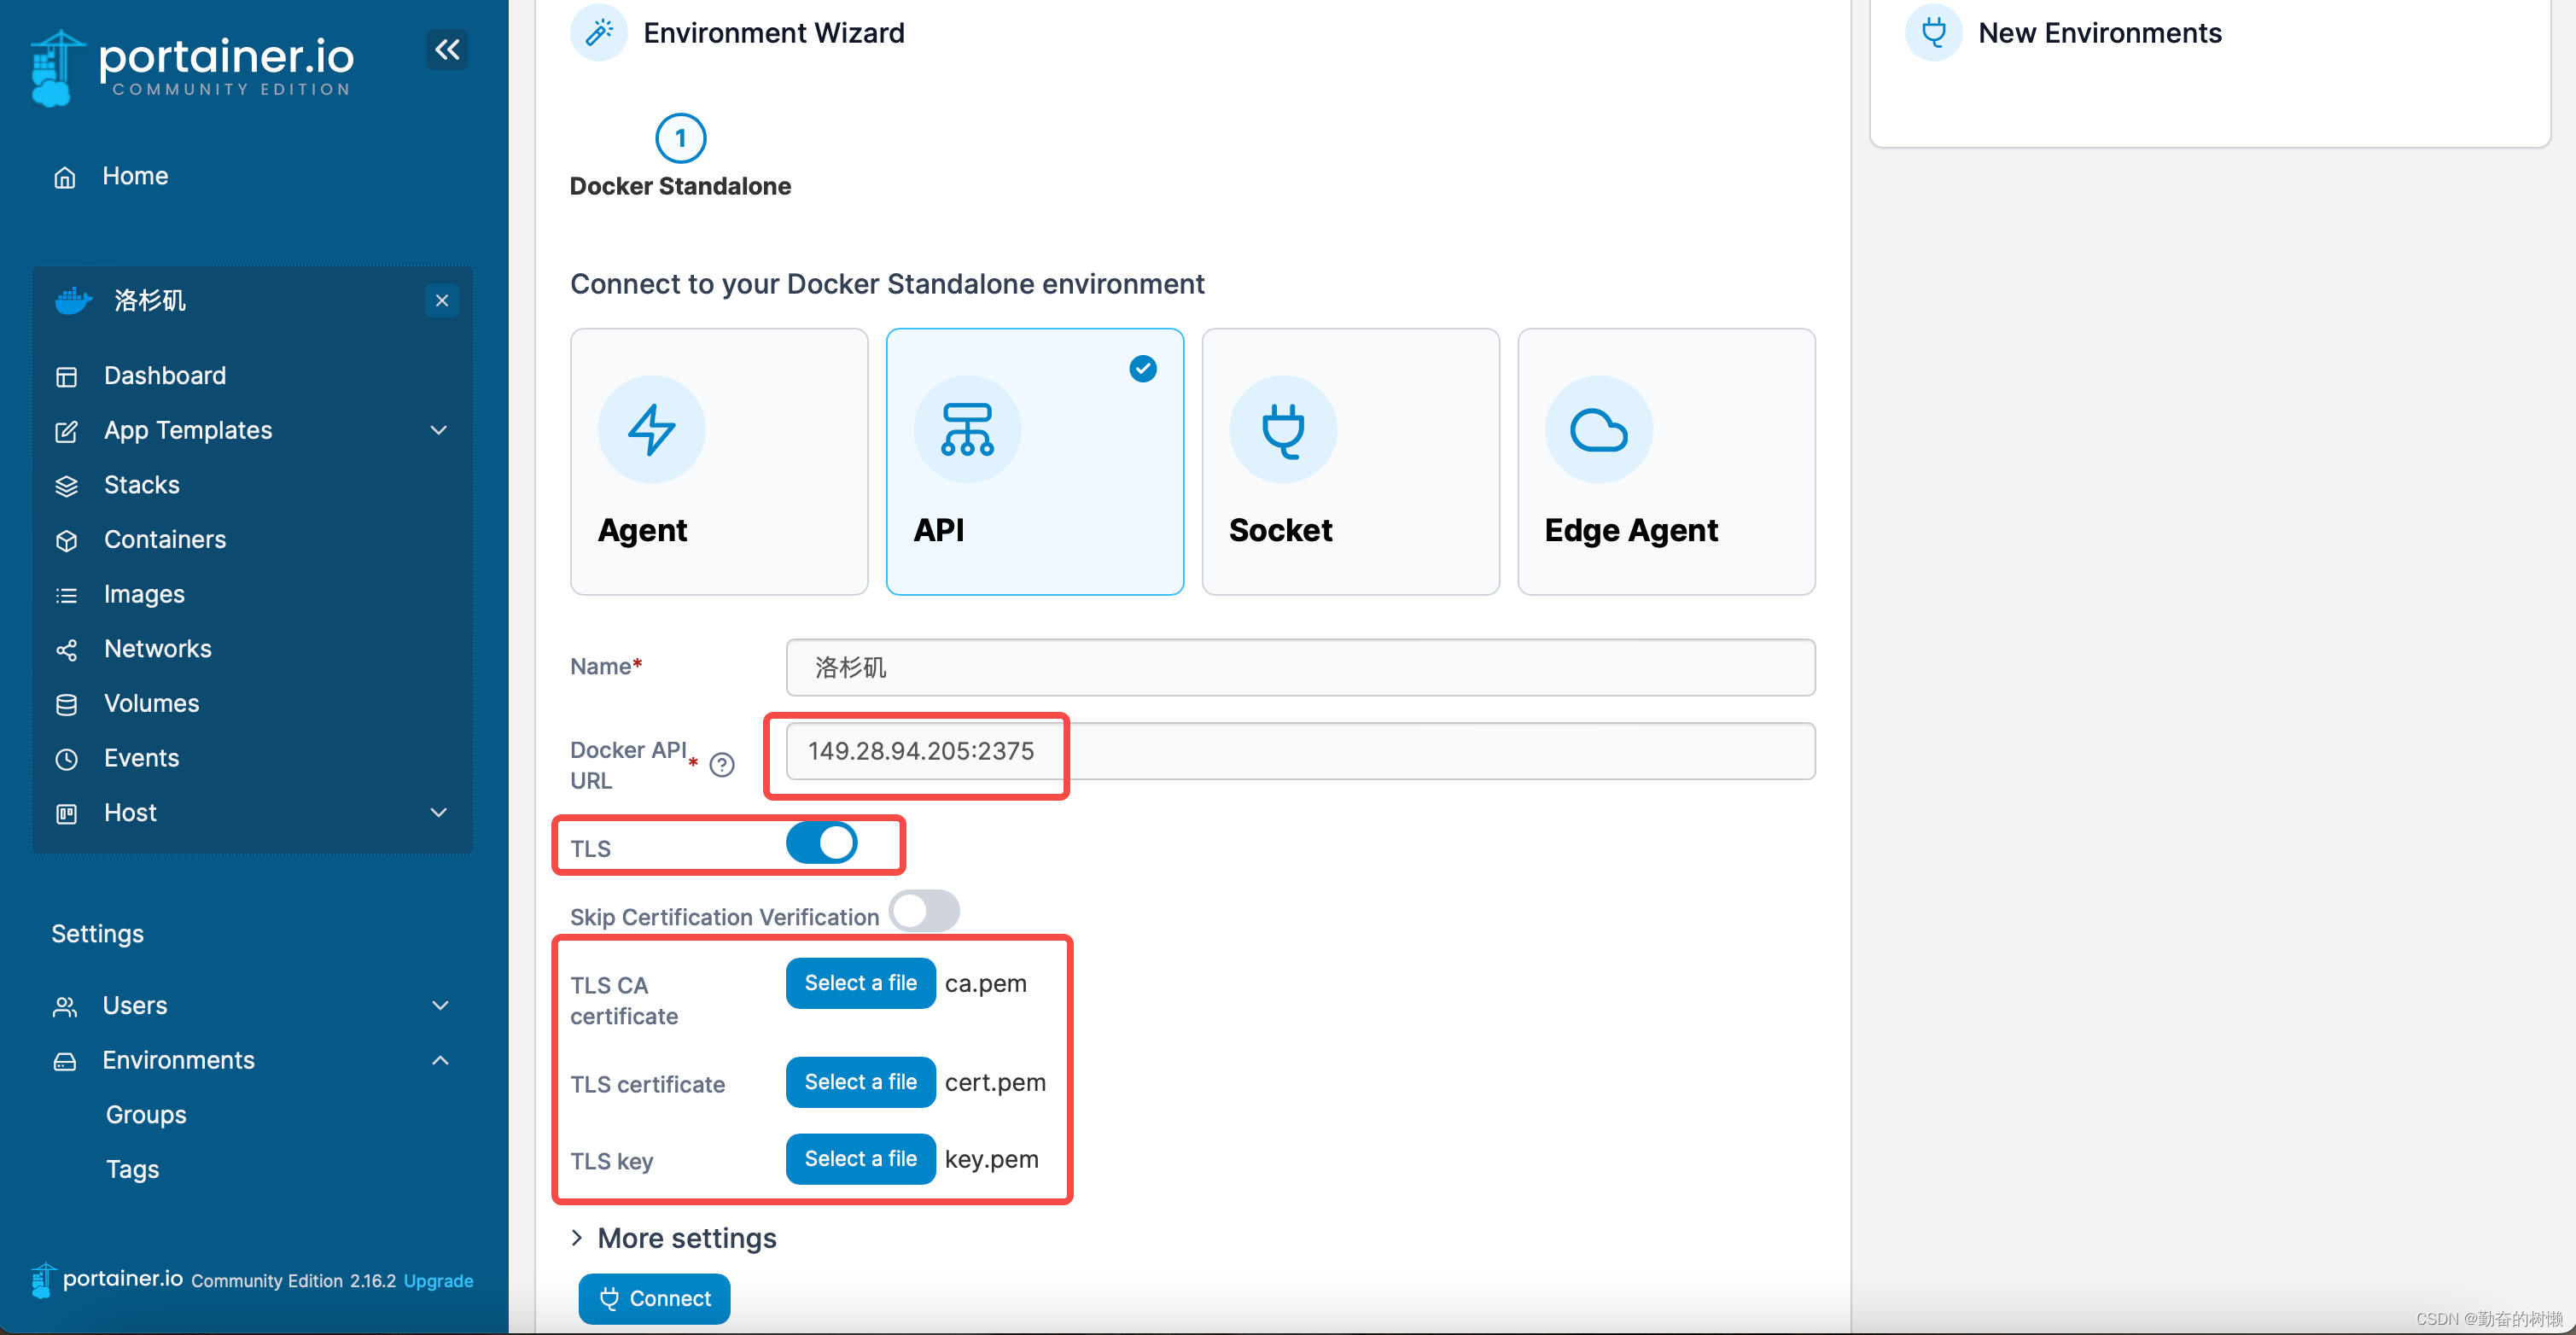Select the Edge Agent connection method icon
This screenshot has height=1335, width=2576.
(x=1664, y=461)
